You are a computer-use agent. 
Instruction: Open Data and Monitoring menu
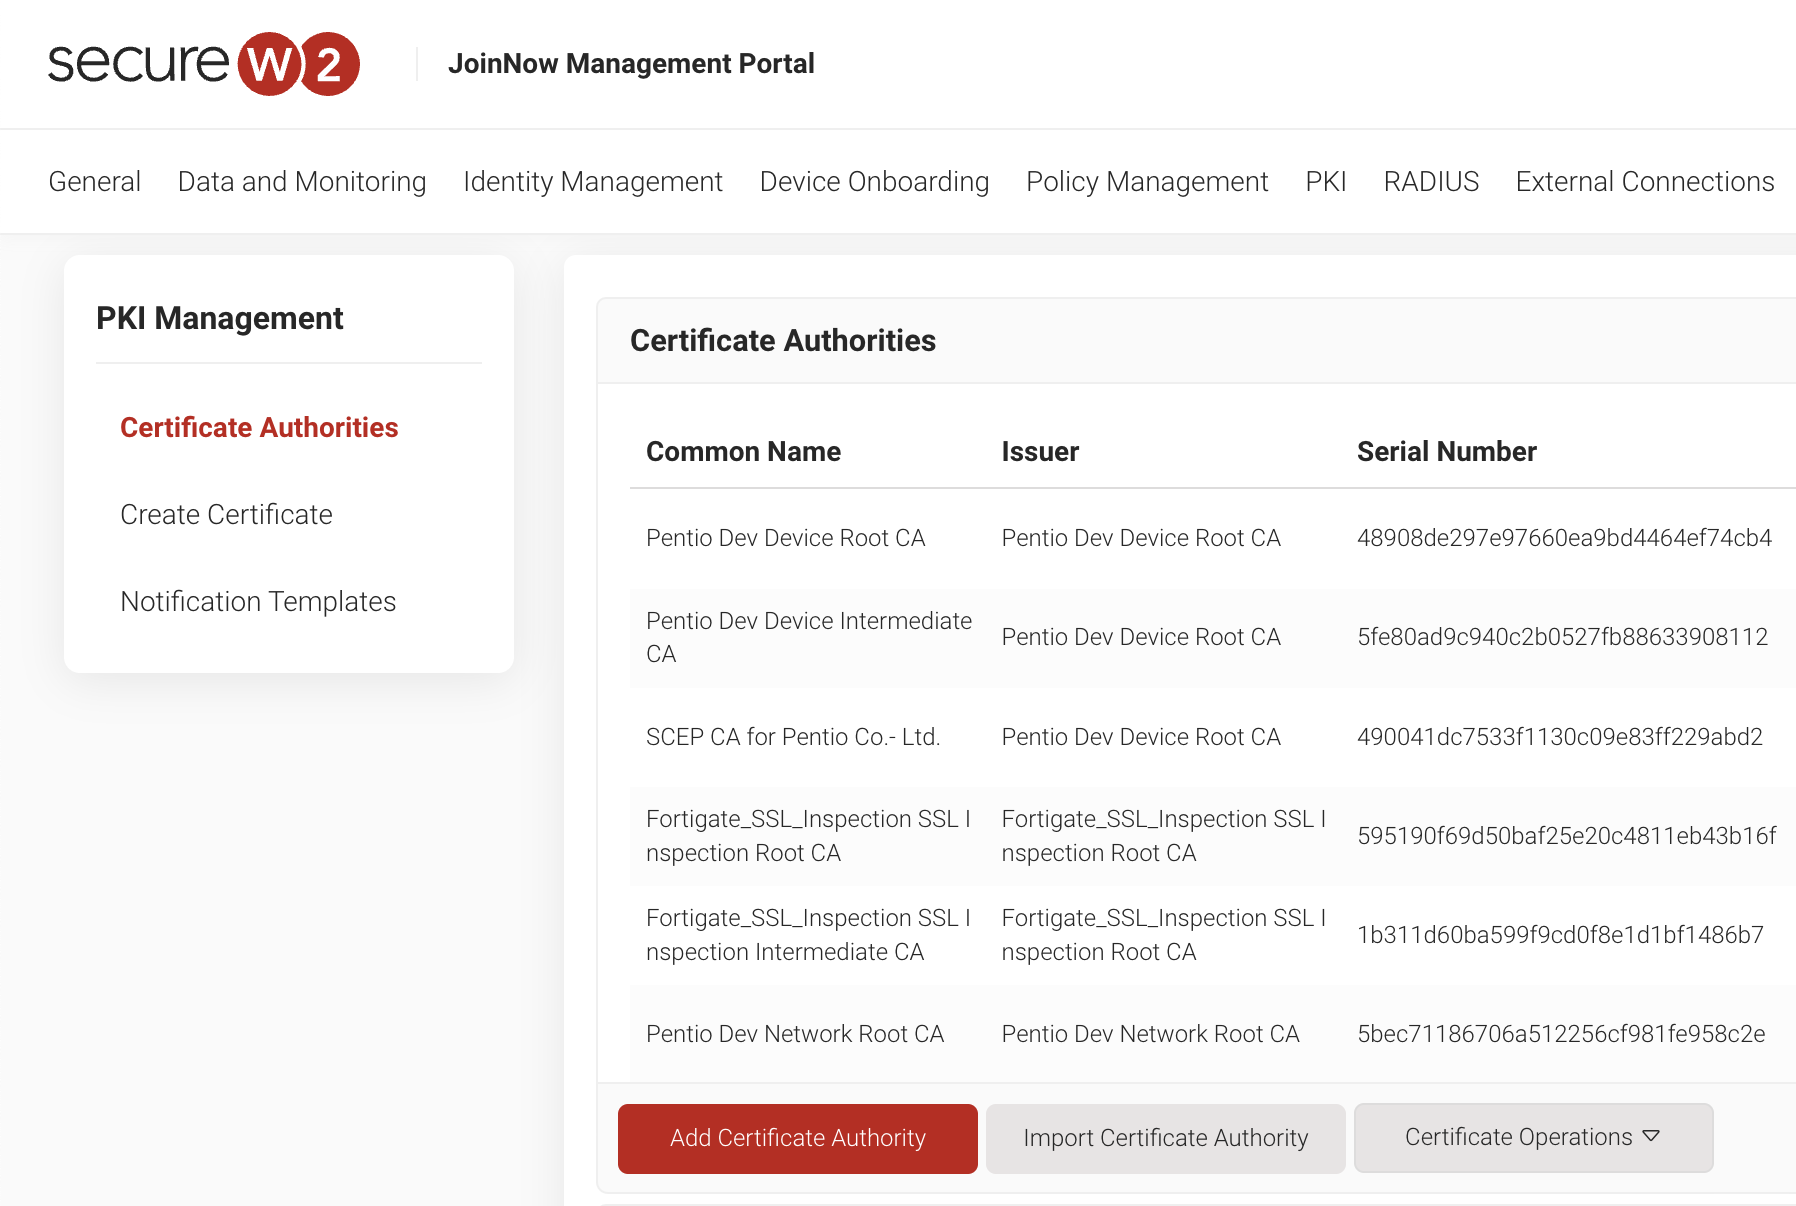(302, 182)
